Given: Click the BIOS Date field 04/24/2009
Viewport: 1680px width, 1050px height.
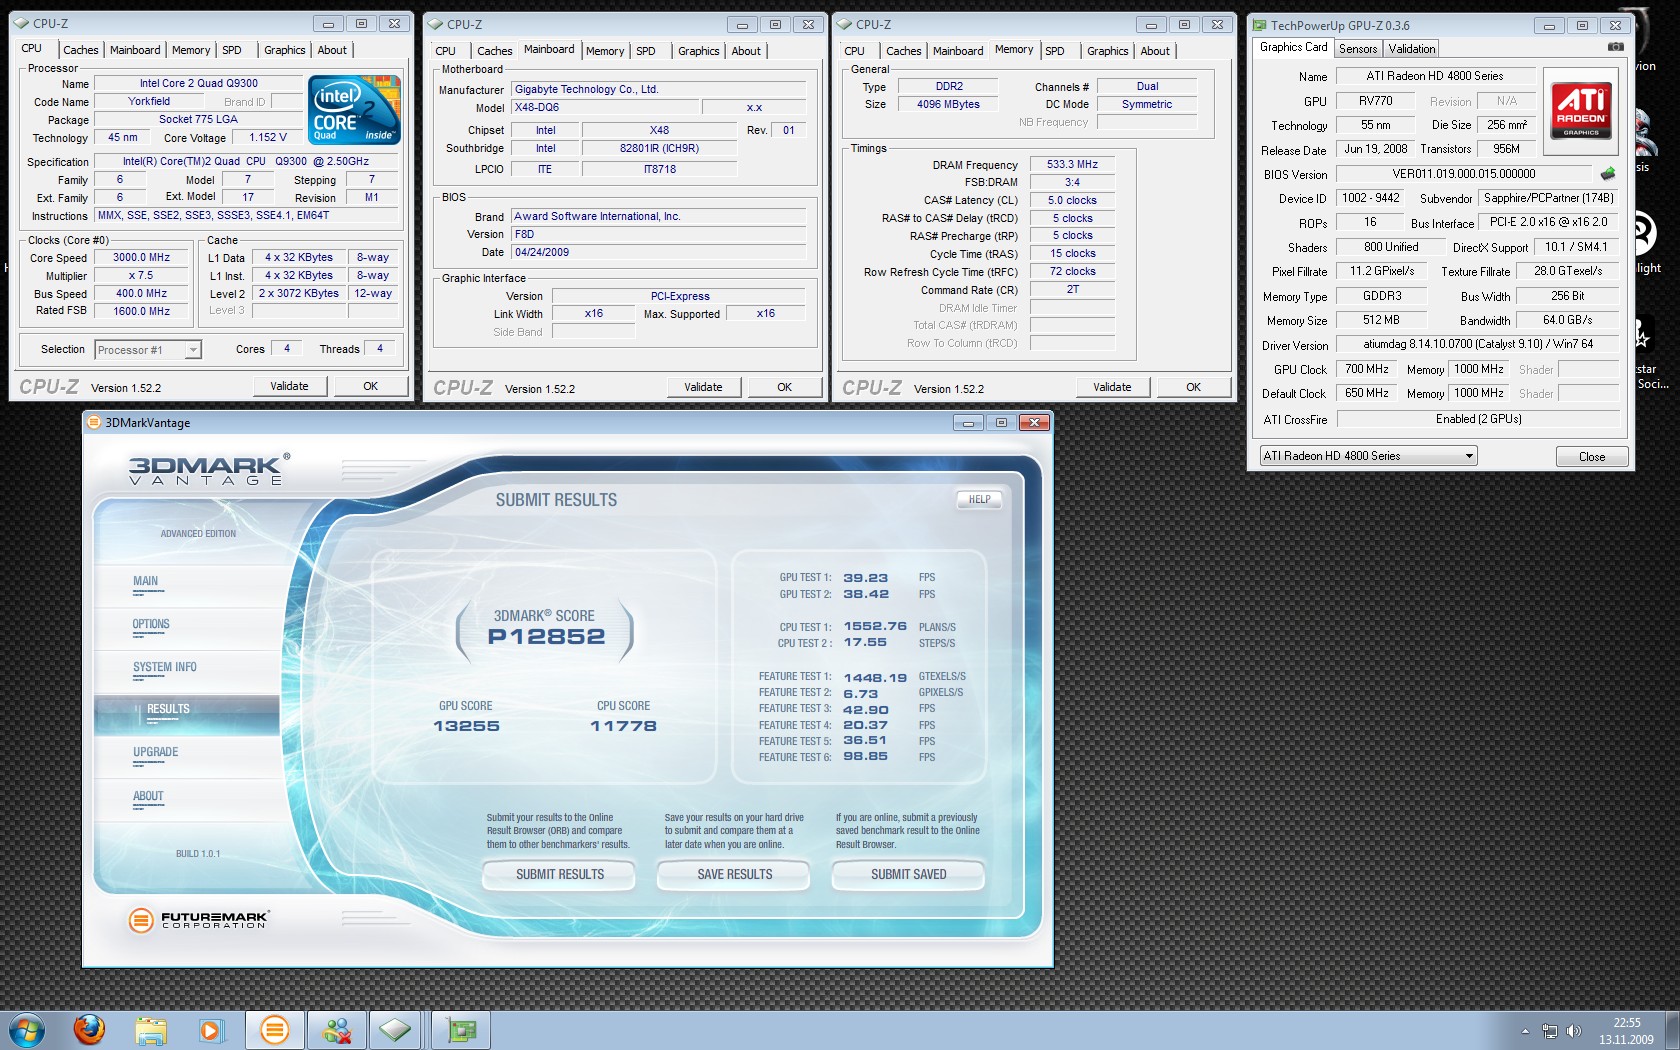Looking at the screenshot, I should [659, 253].
